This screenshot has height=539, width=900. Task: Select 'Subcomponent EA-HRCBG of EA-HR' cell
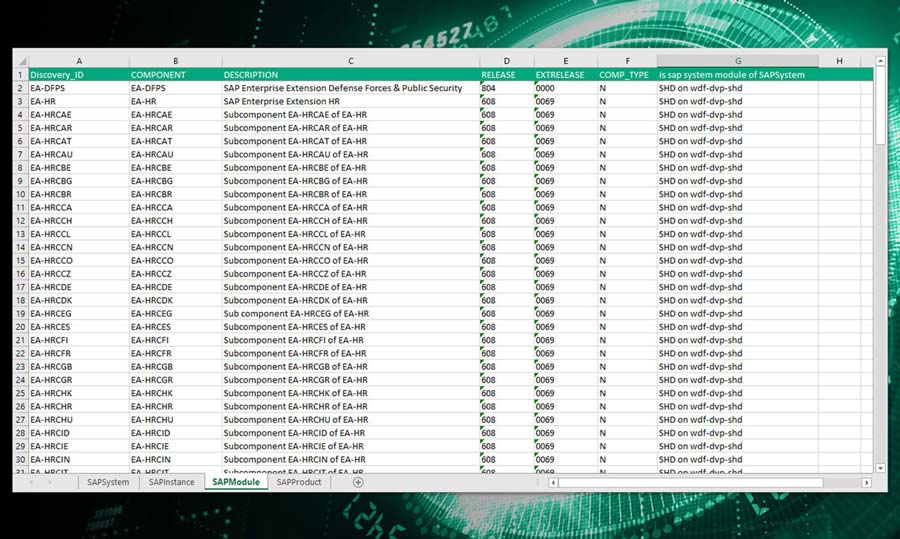click(x=351, y=181)
